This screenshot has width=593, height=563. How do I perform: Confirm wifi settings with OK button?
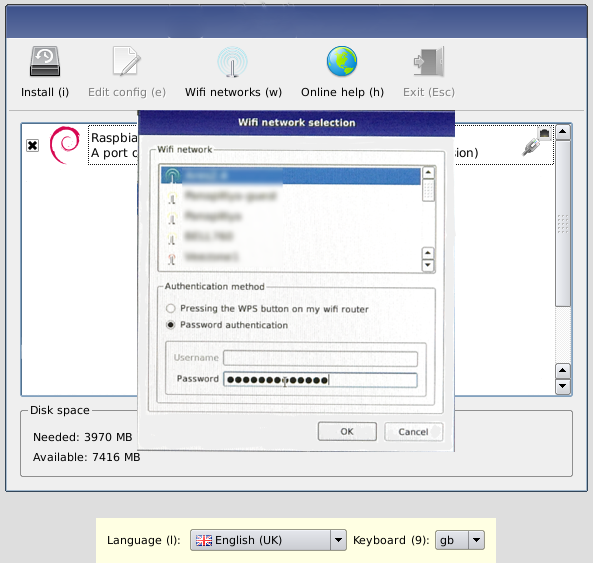[347, 431]
